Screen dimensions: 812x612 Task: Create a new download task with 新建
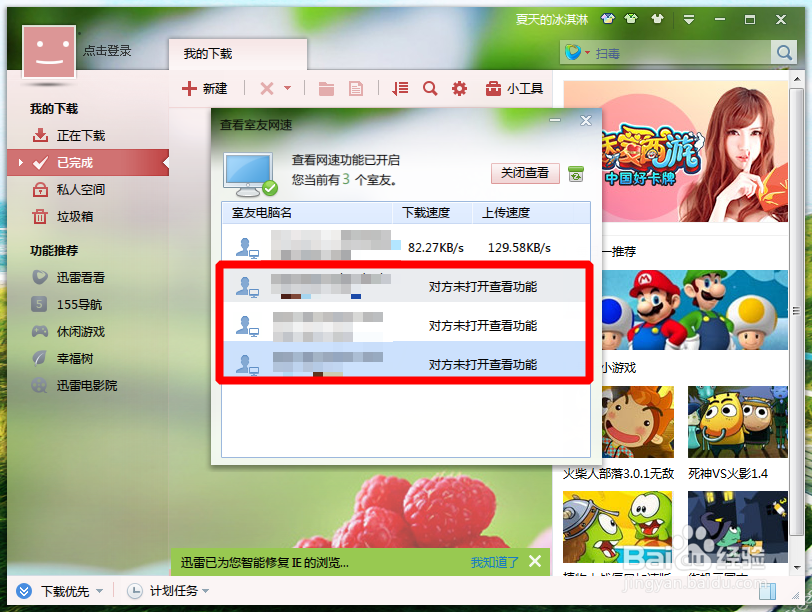(x=205, y=88)
